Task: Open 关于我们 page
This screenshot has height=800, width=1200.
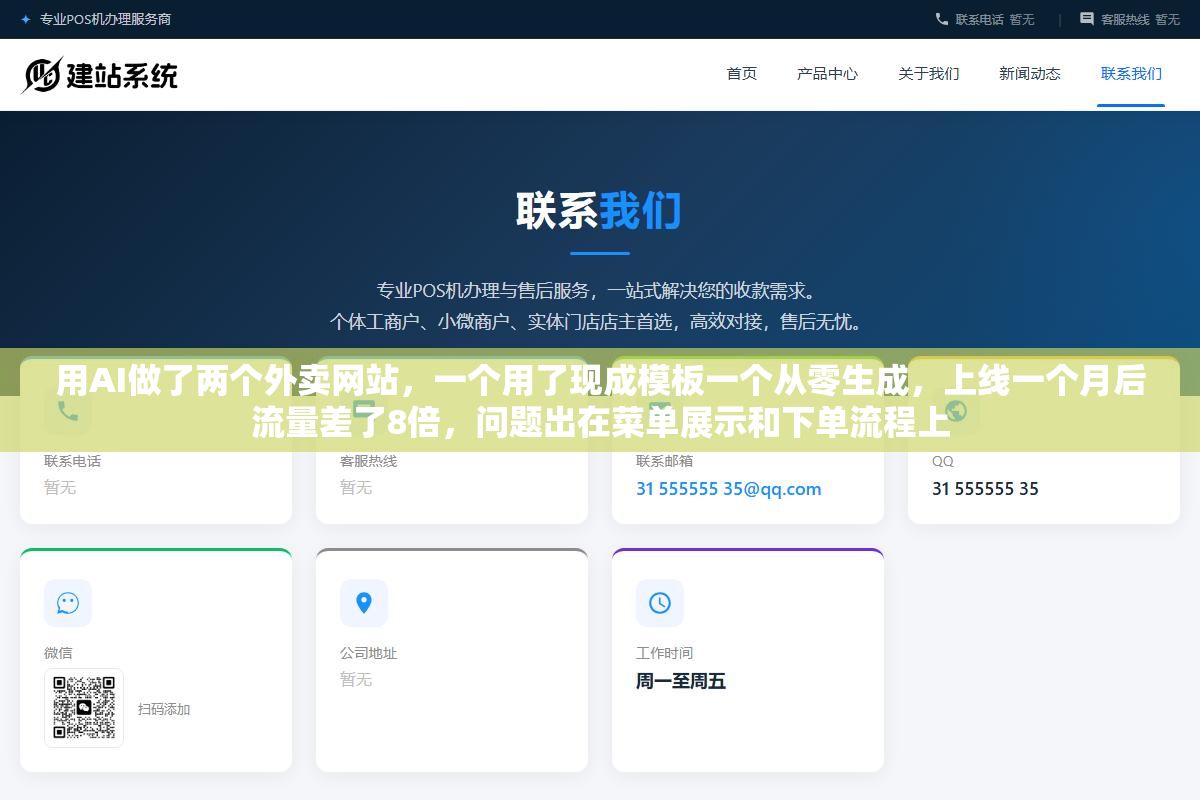Action: pyautogui.click(x=929, y=73)
